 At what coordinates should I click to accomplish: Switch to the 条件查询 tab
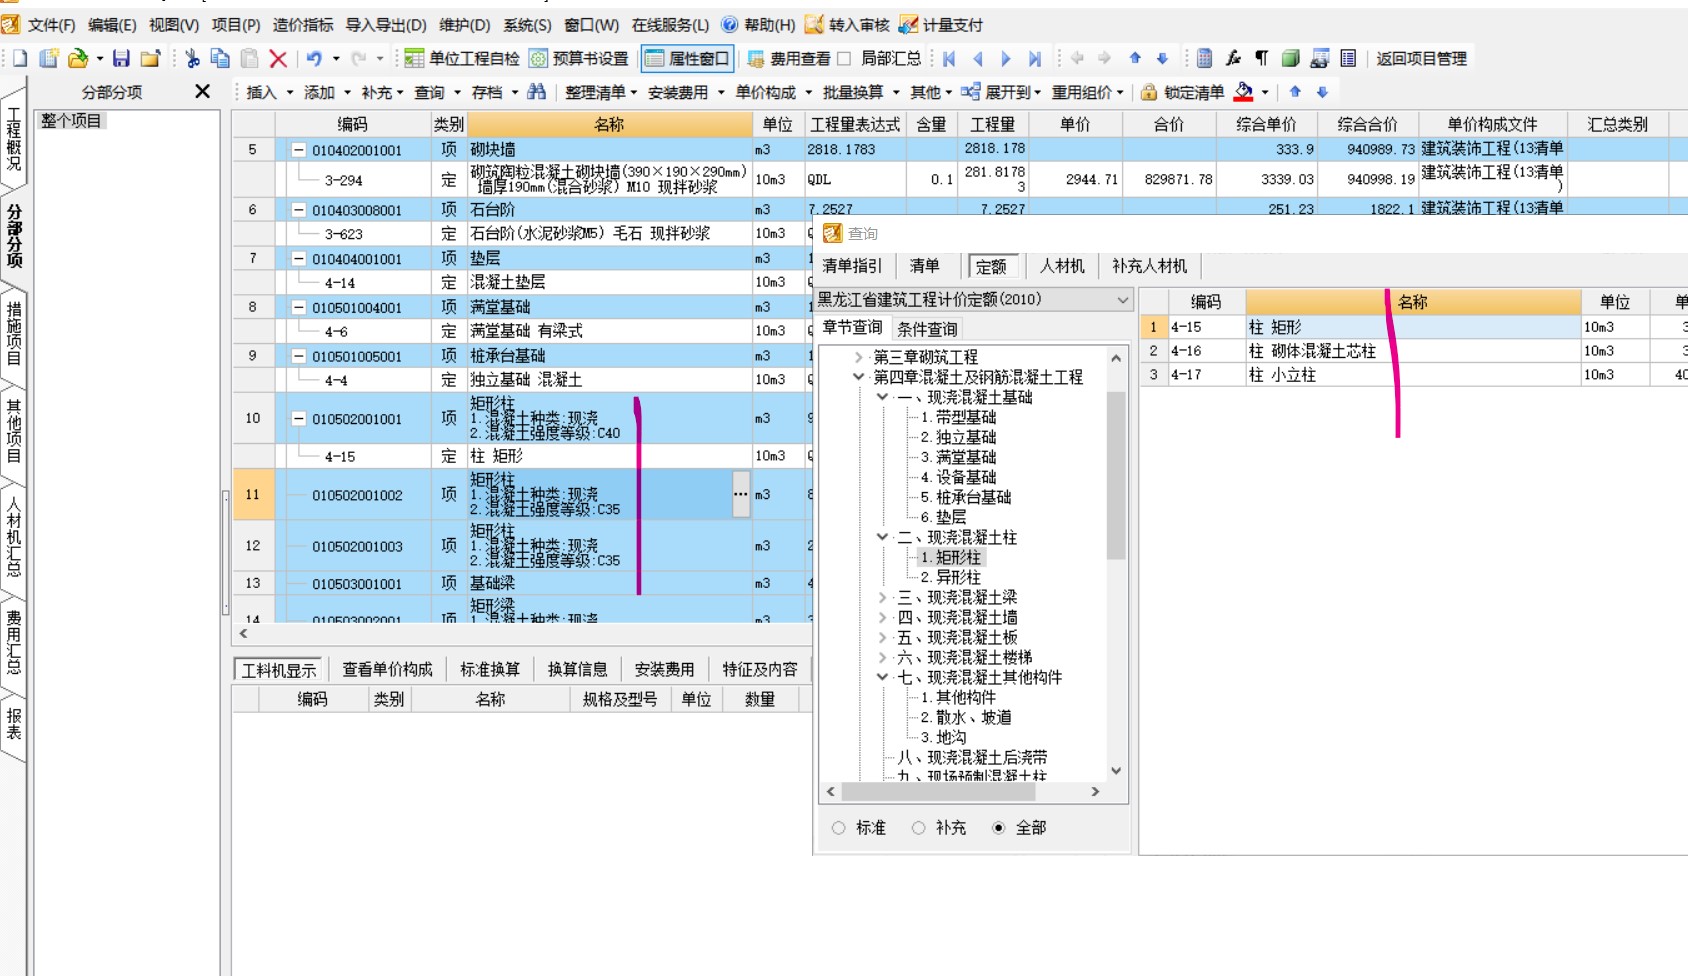tap(927, 329)
